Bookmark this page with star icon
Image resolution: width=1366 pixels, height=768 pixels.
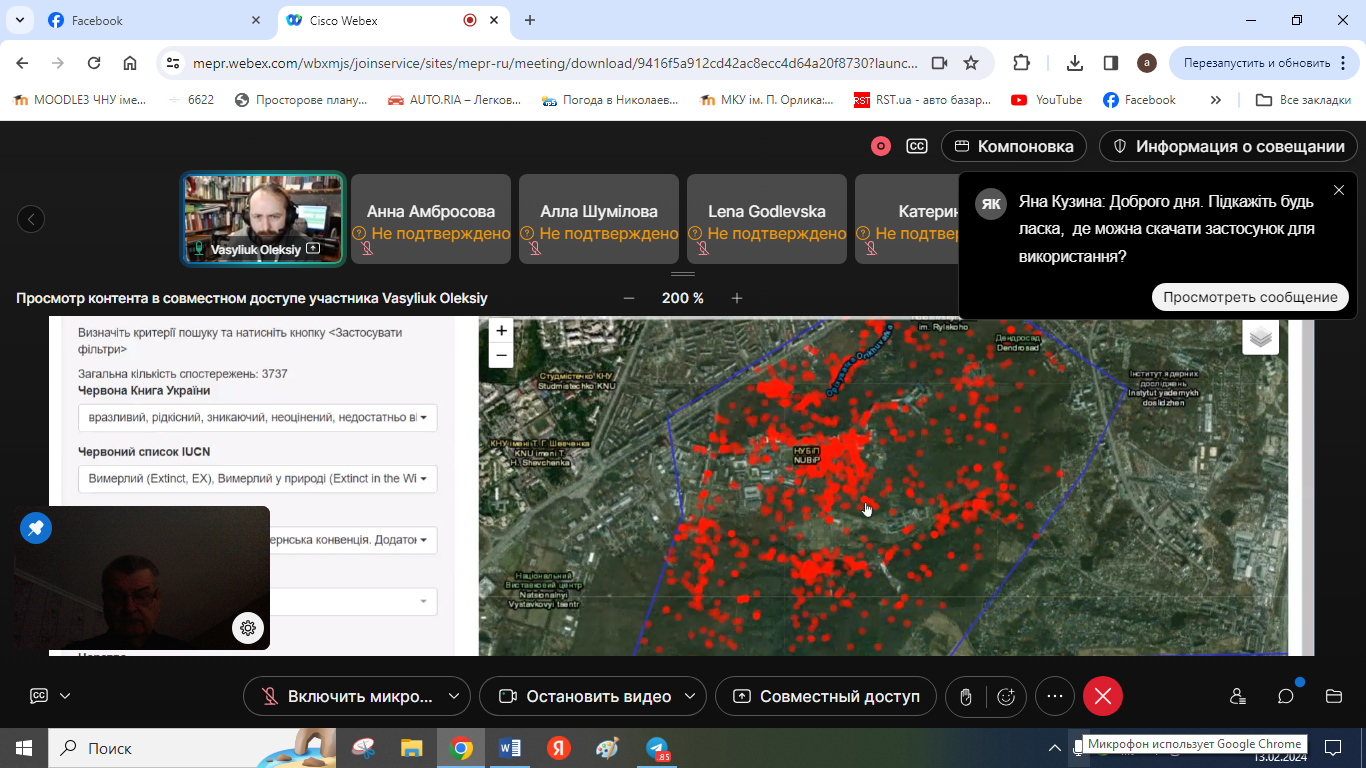point(970,63)
